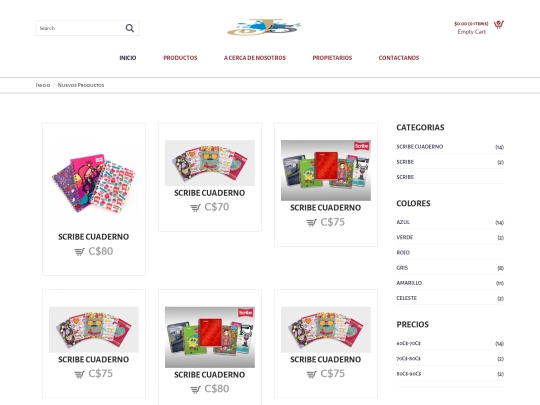Click the Inicio breadcrumb link
The height and width of the screenshot is (405, 540).
[43, 85]
